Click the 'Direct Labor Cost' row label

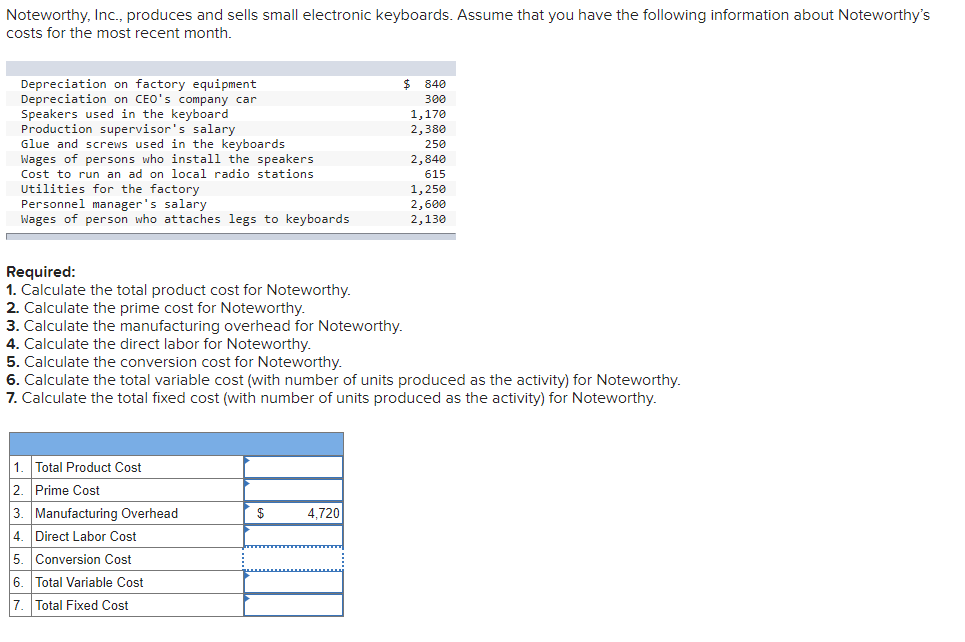(x=86, y=536)
